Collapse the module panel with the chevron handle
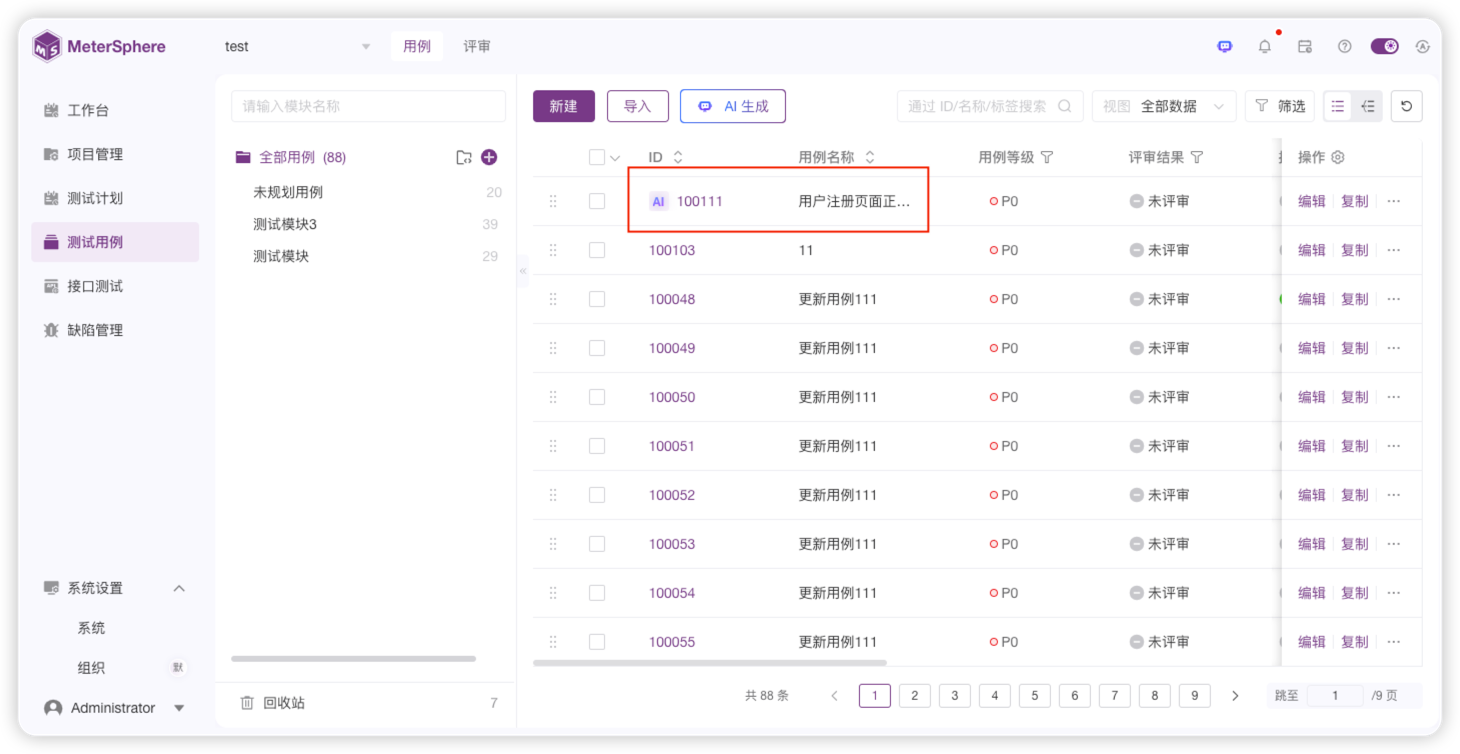 (x=523, y=271)
